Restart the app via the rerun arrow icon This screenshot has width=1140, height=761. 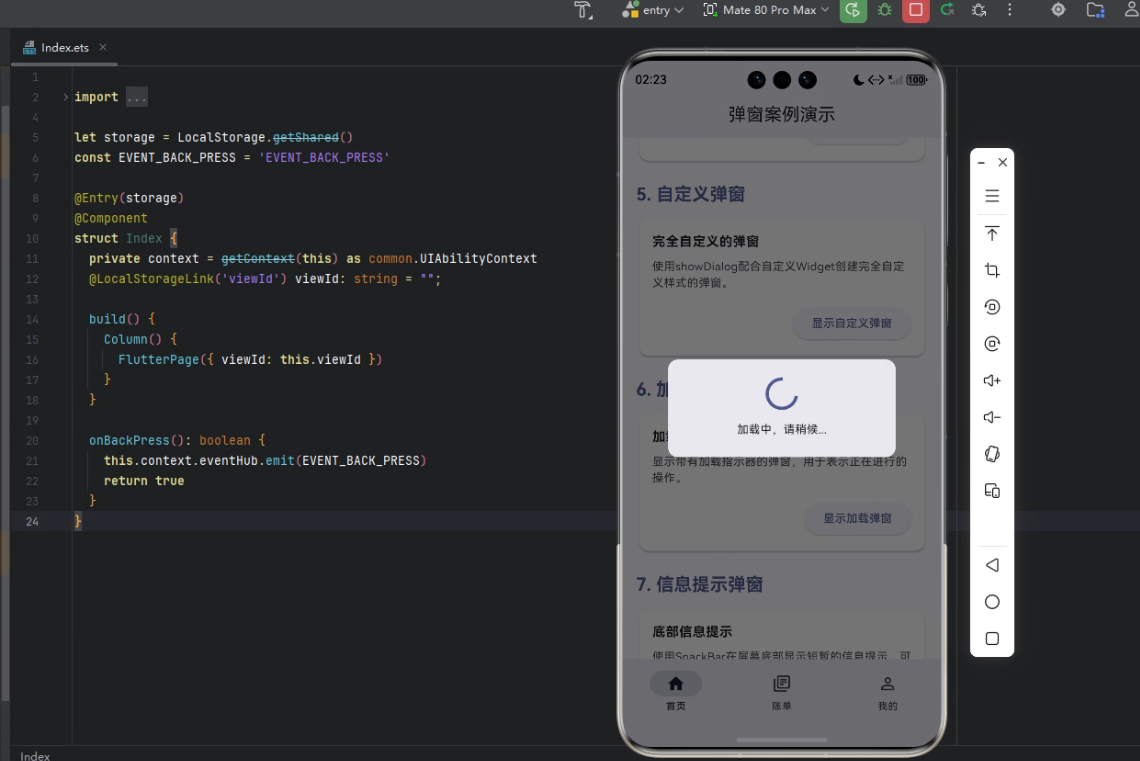tap(946, 10)
